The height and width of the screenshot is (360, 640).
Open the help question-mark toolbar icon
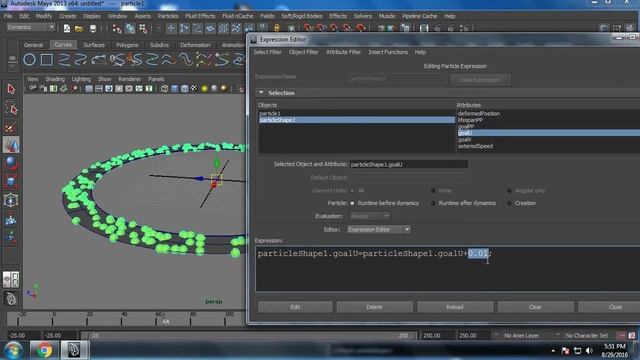click(262, 28)
